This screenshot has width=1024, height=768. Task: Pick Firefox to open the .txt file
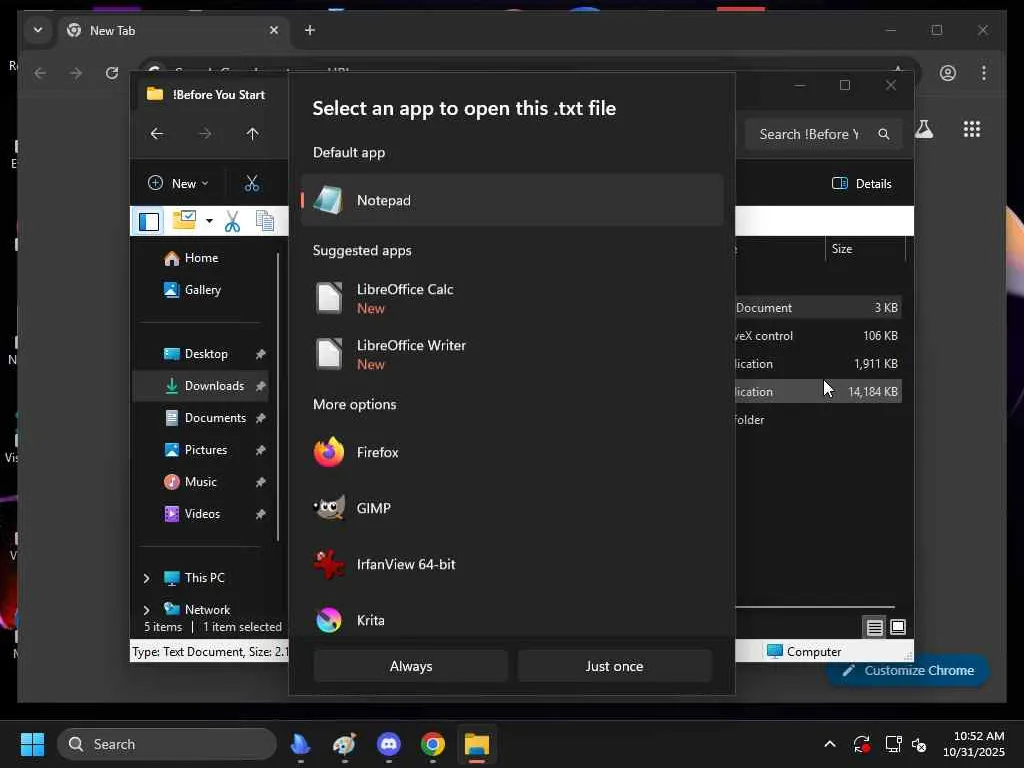[x=512, y=452]
